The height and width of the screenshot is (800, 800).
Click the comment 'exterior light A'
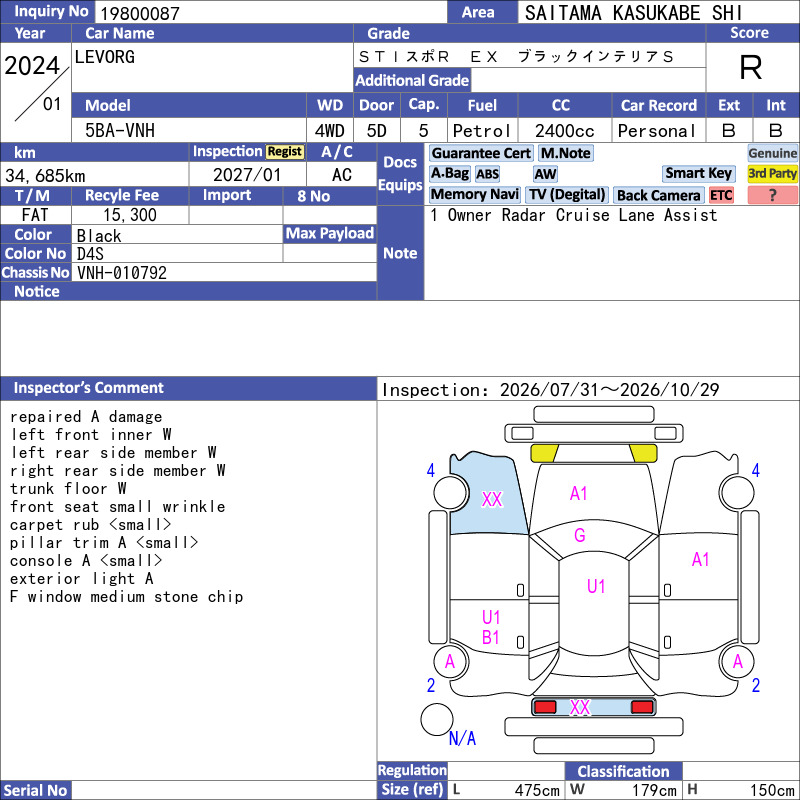(81, 579)
